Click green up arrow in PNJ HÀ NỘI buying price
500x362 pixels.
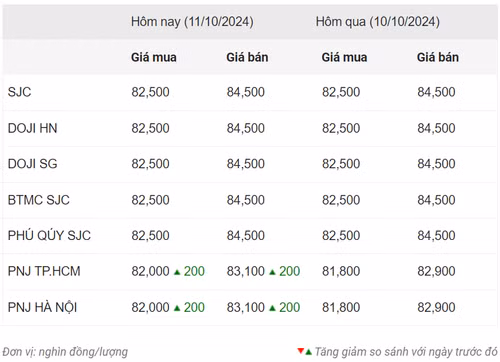[x=177, y=308]
